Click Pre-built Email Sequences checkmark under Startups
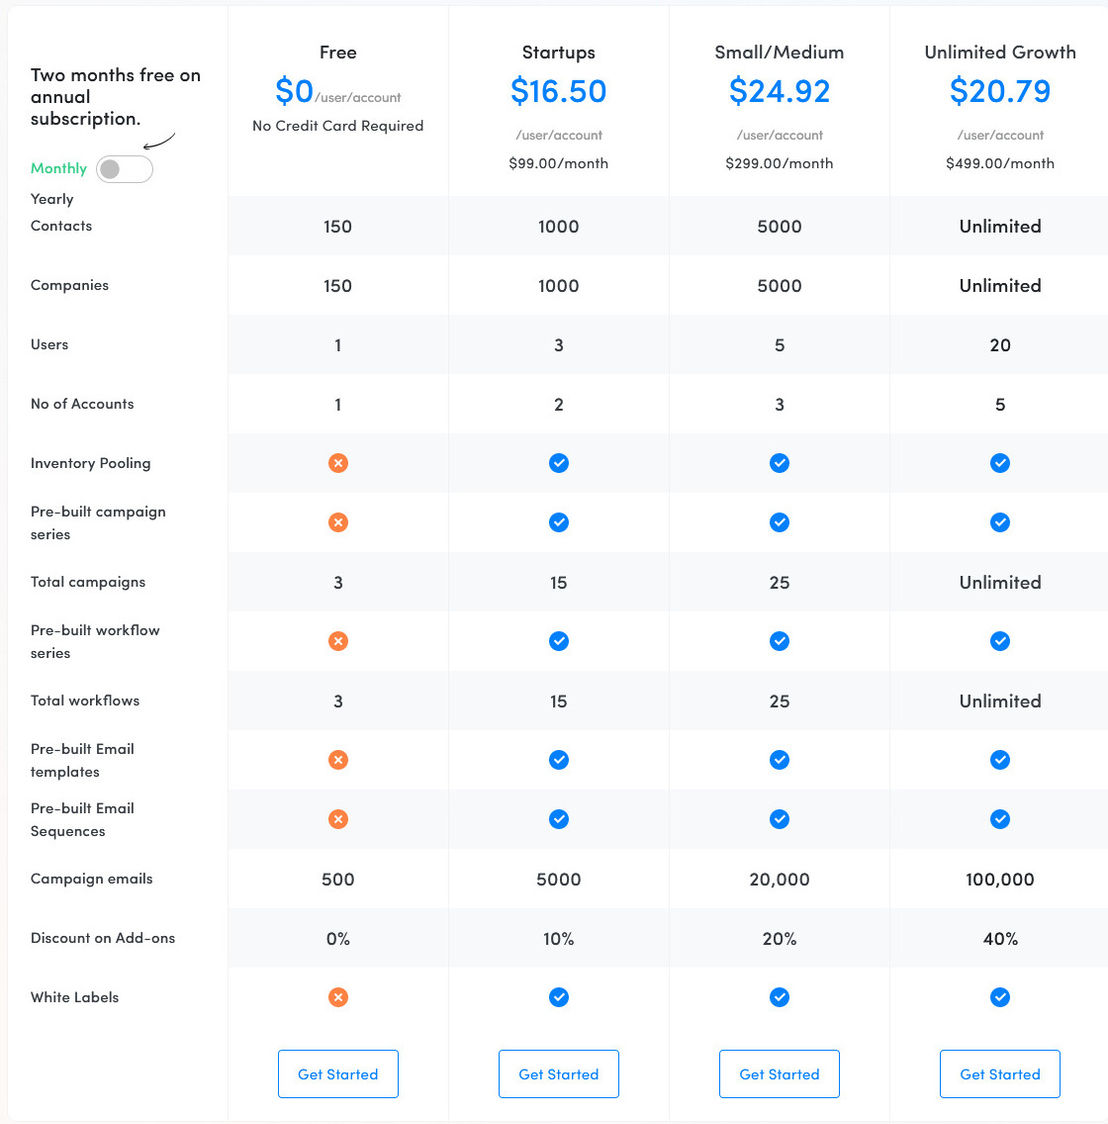 click(559, 819)
